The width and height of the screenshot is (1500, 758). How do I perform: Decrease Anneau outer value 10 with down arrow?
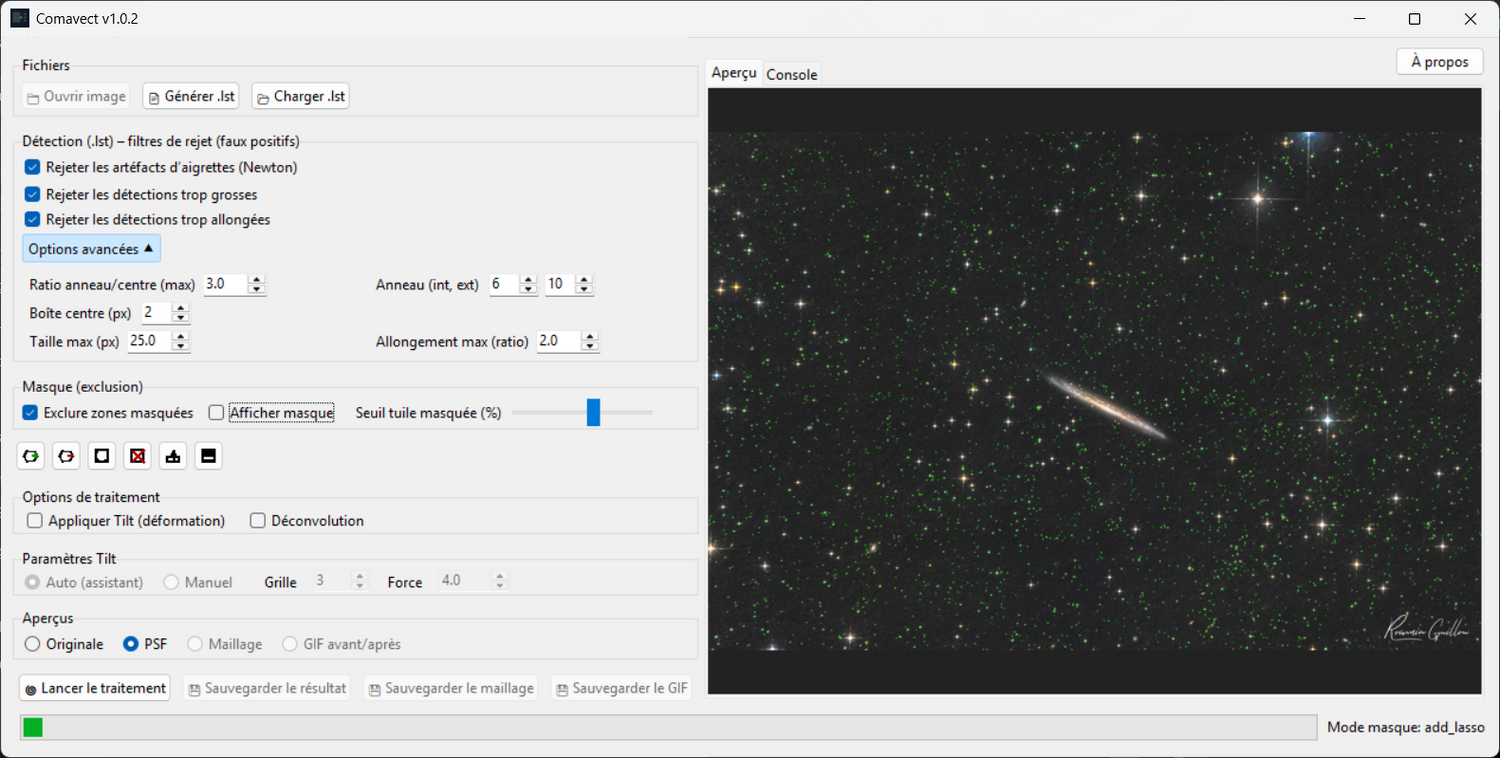584,289
